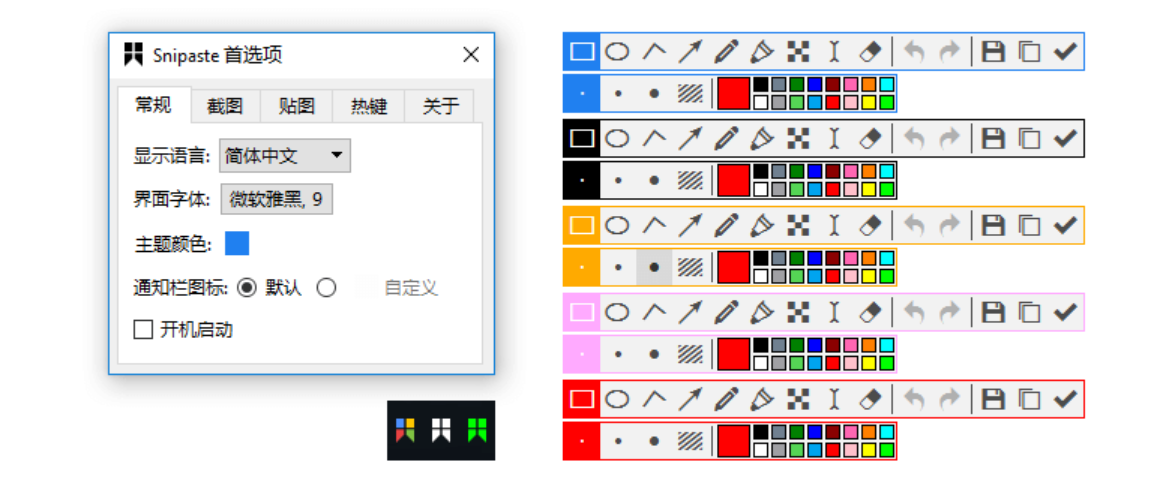Click Copy to clipboard icon in blue-themed toolbar
Viewport: 1156px width, 495px height.
point(1029,52)
